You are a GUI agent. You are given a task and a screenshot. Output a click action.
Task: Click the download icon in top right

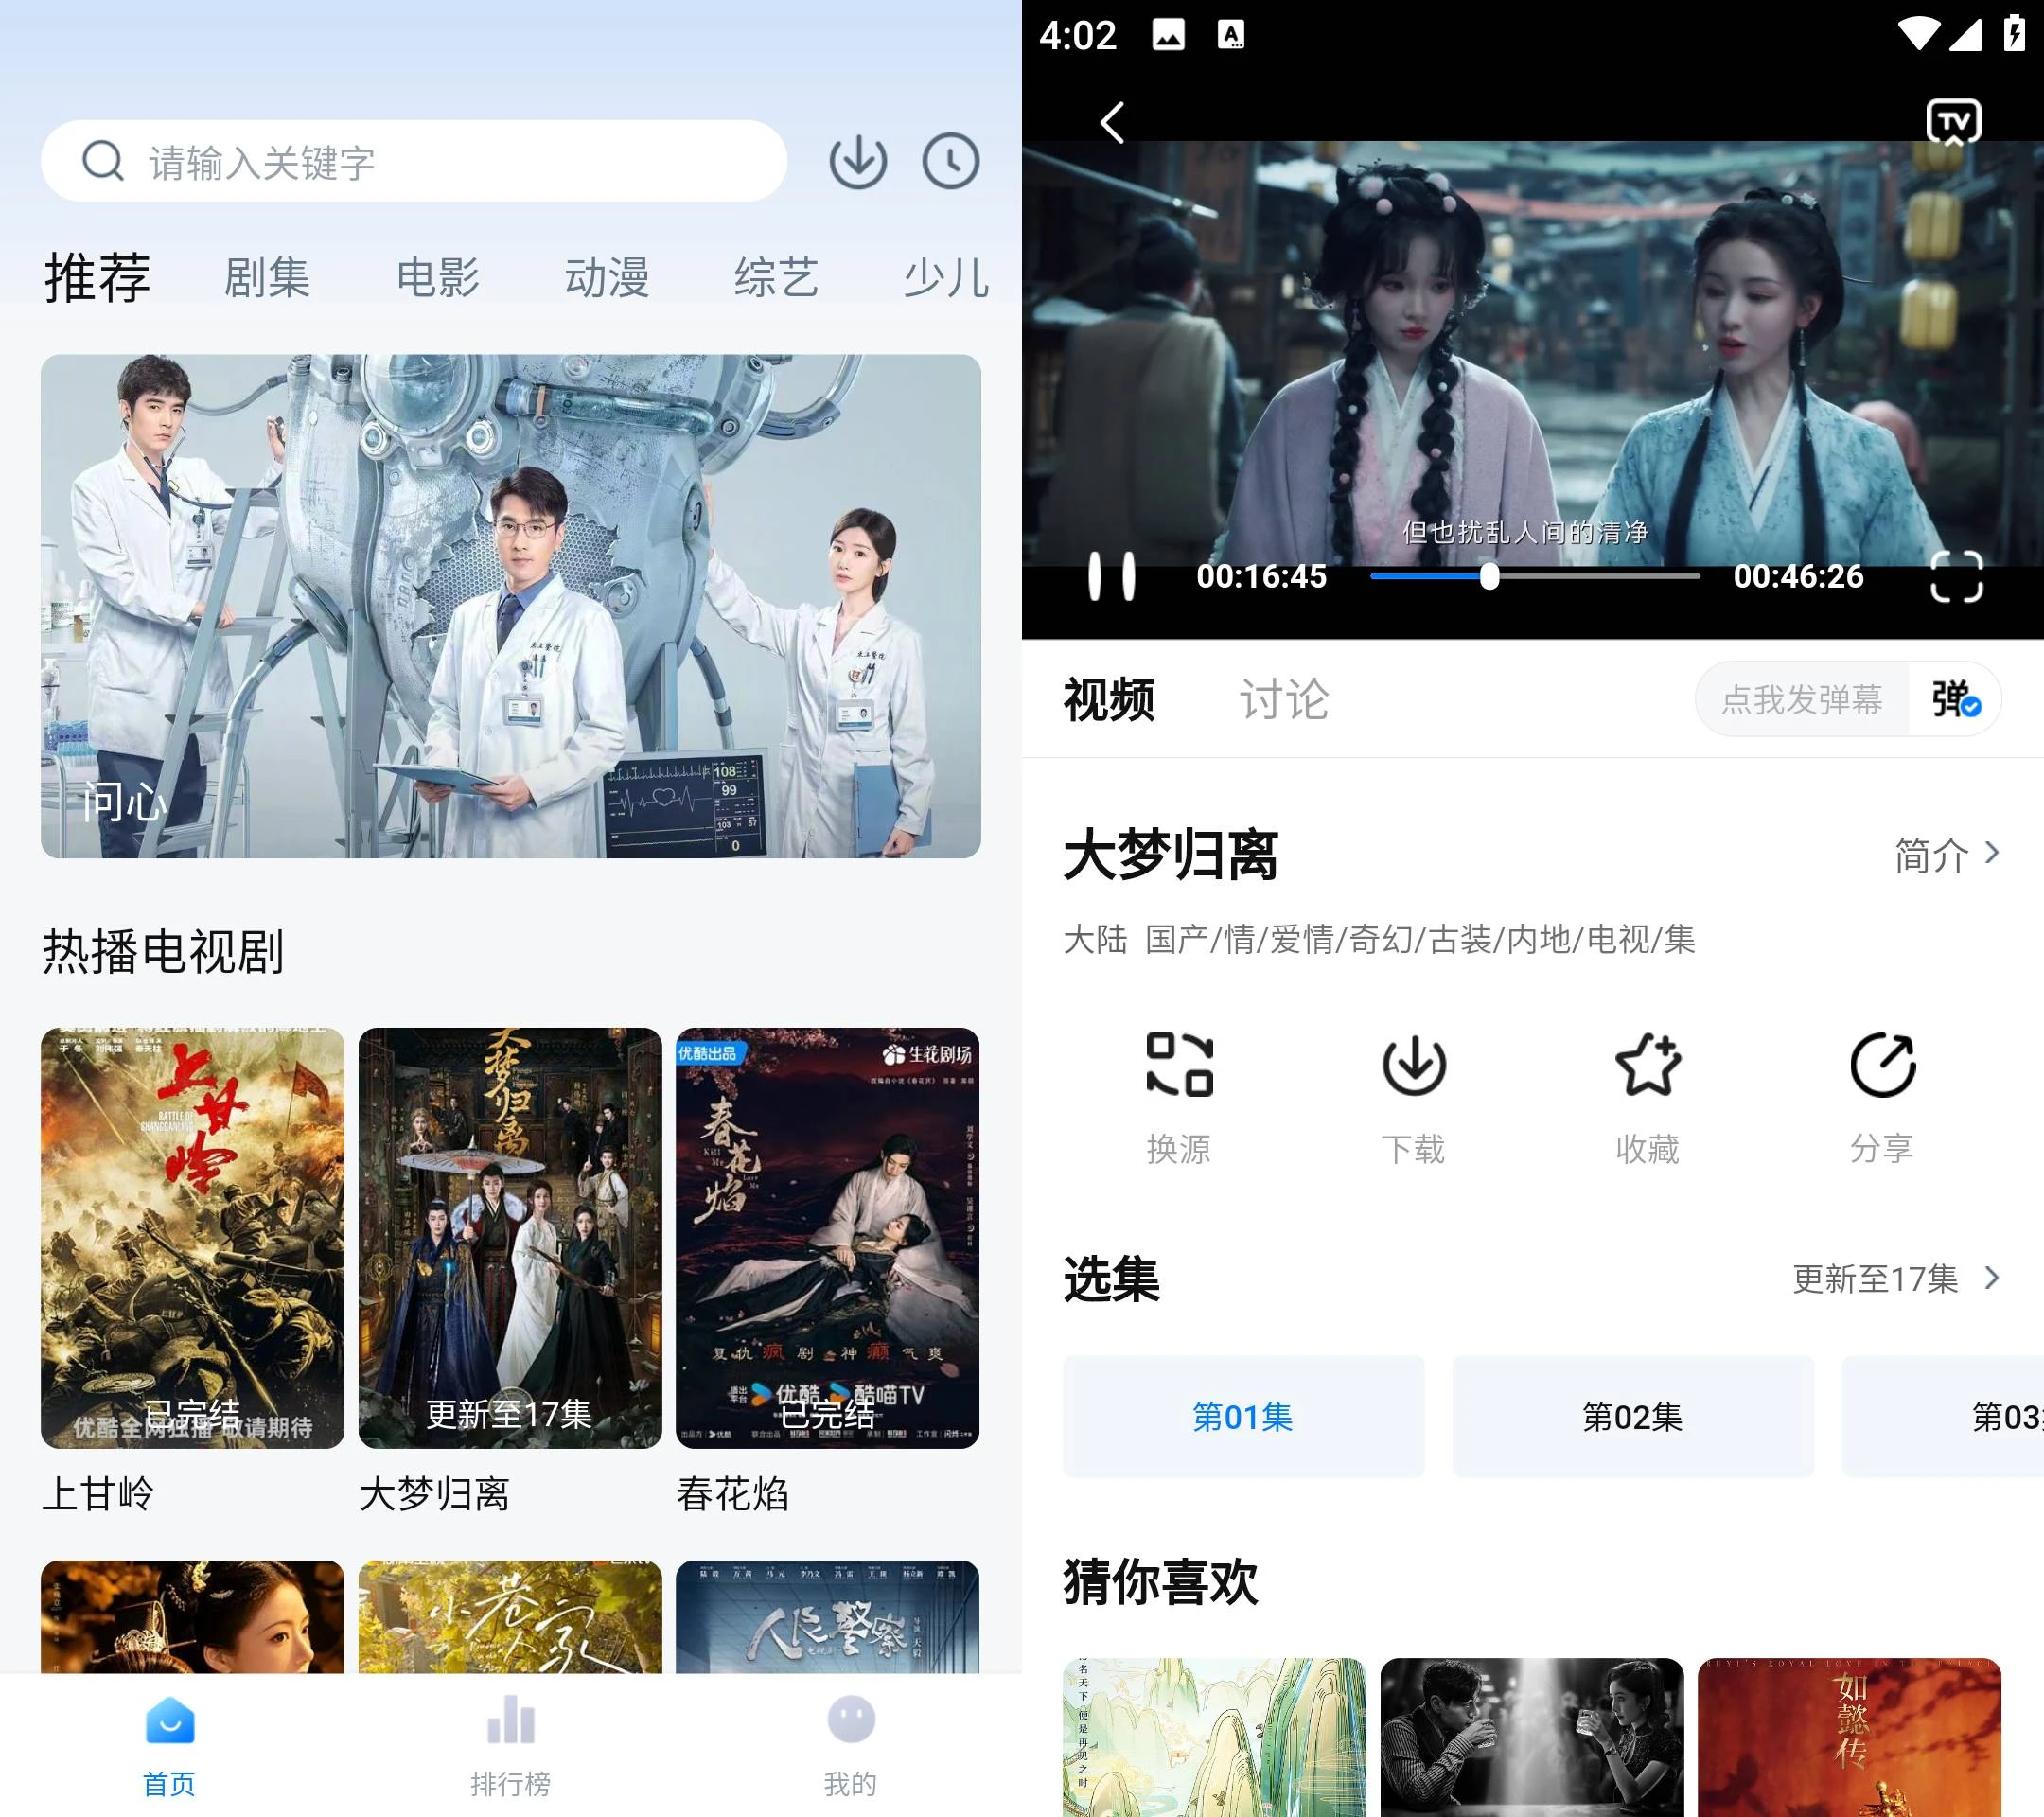[x=857, y=162]
